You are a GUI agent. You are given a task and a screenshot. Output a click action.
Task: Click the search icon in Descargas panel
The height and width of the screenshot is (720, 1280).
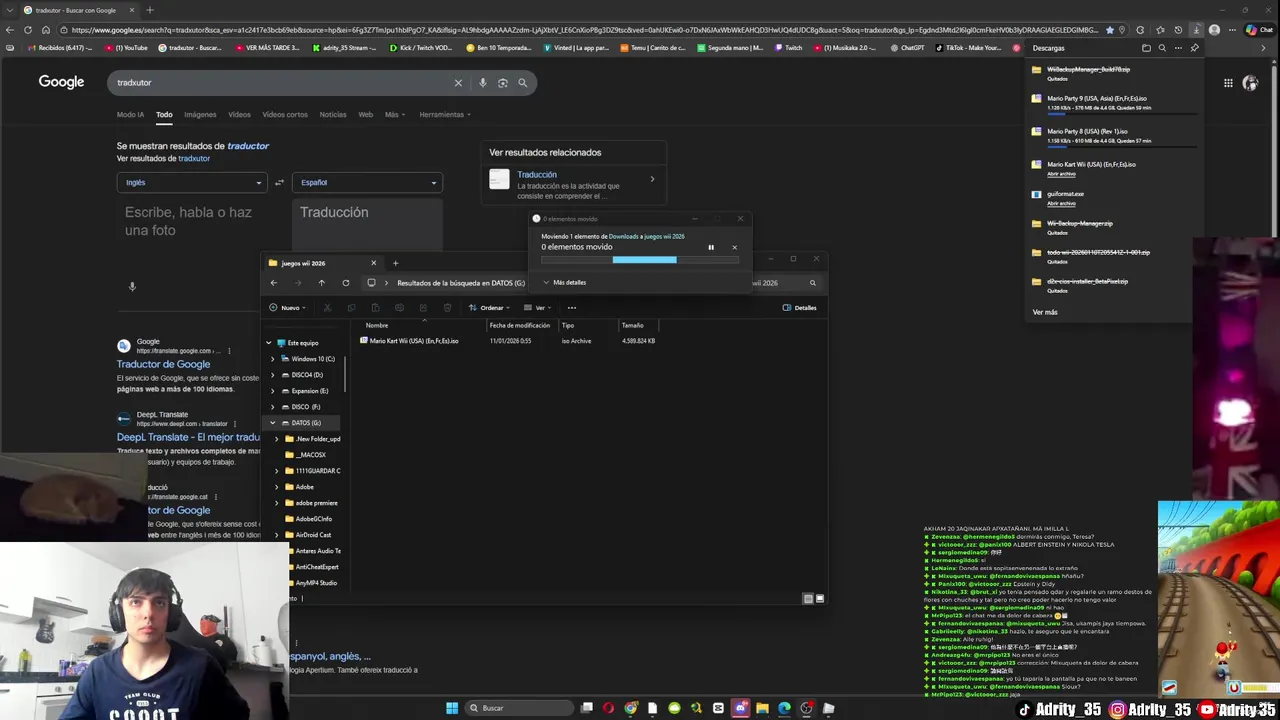point(1162,48)
